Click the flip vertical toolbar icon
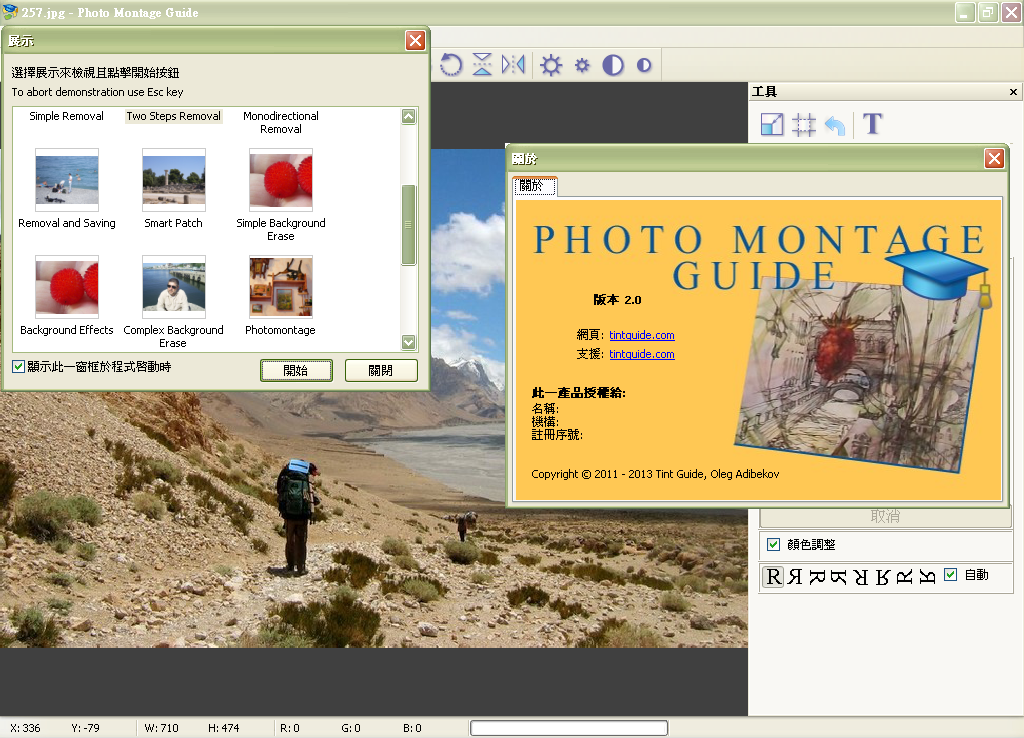The height and width of the screenshot is (738, 1024). 482,65
